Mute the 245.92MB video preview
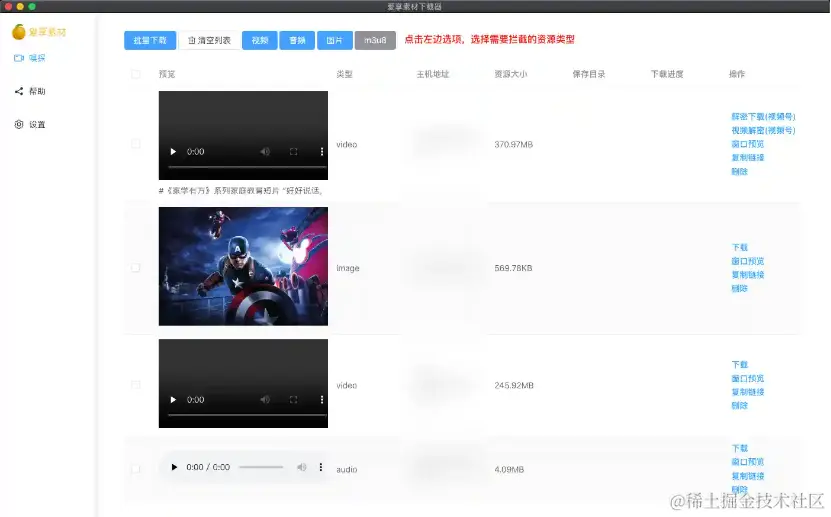Viewport: 831px width, 517px height. tap(265, 399)
